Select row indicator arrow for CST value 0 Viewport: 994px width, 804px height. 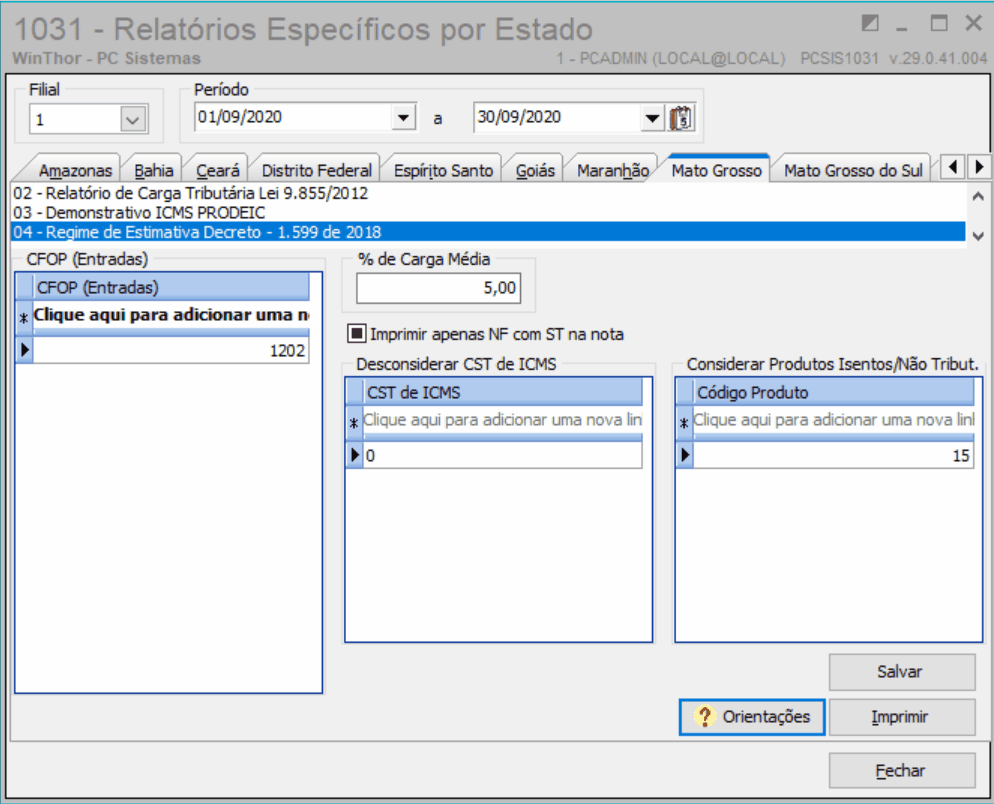[x=354, y=455]
